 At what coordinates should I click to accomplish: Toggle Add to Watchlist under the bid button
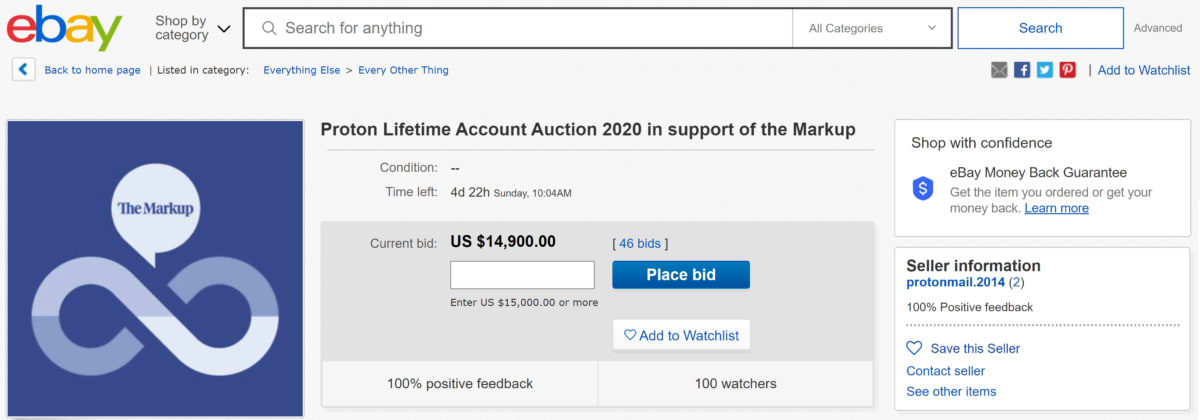click(x=681, y=335)
